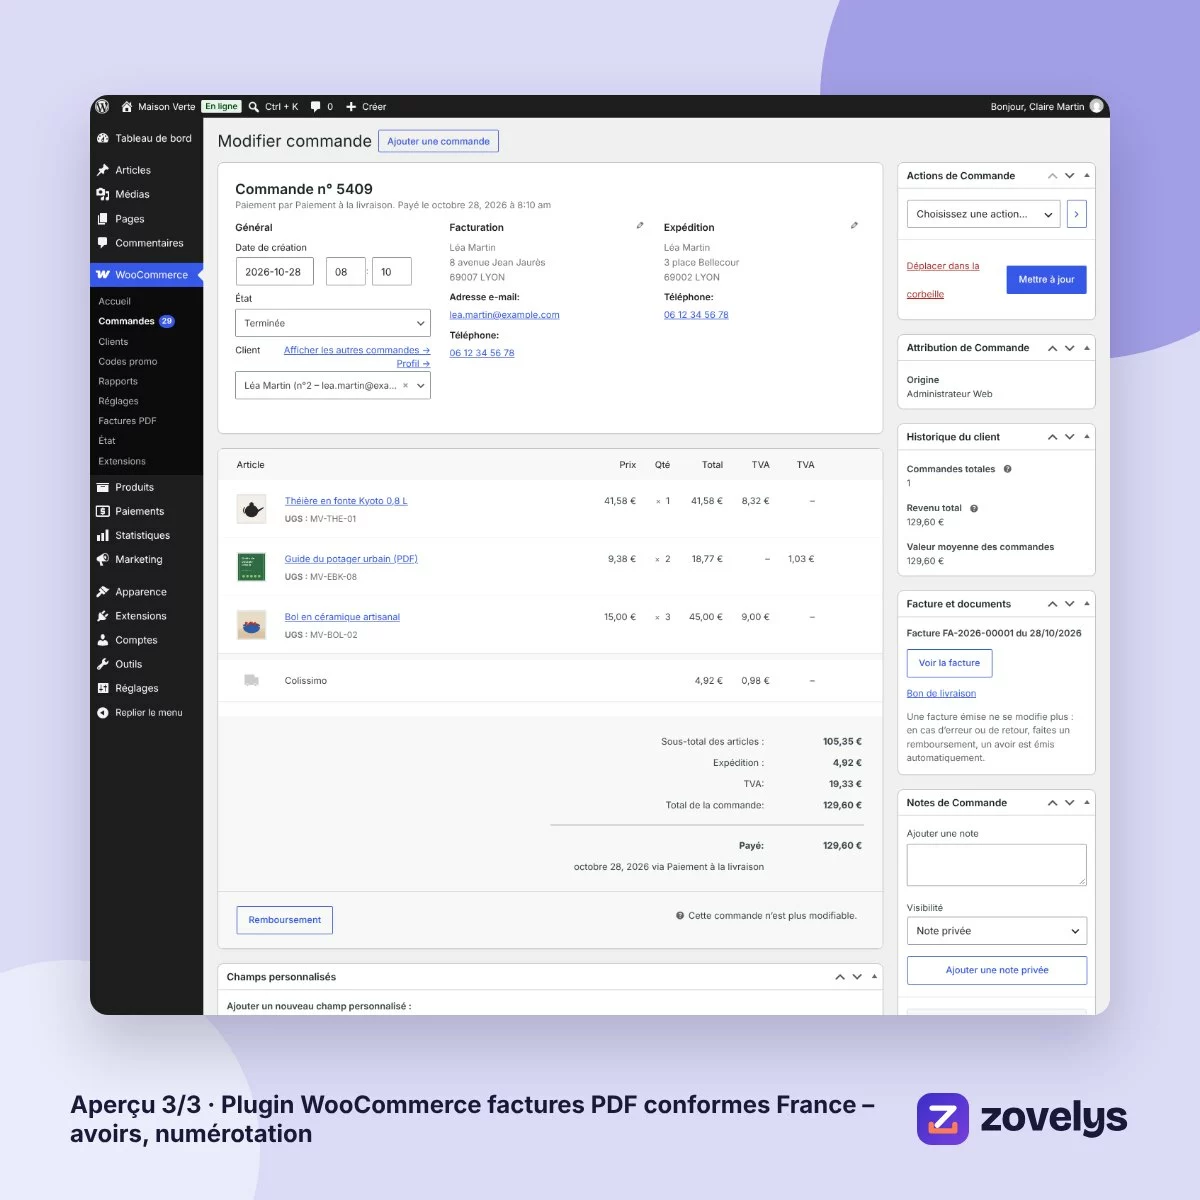1200x1200 pixels.
Task: Toggle the Facture et documents panel
Action: (1087, 604)
